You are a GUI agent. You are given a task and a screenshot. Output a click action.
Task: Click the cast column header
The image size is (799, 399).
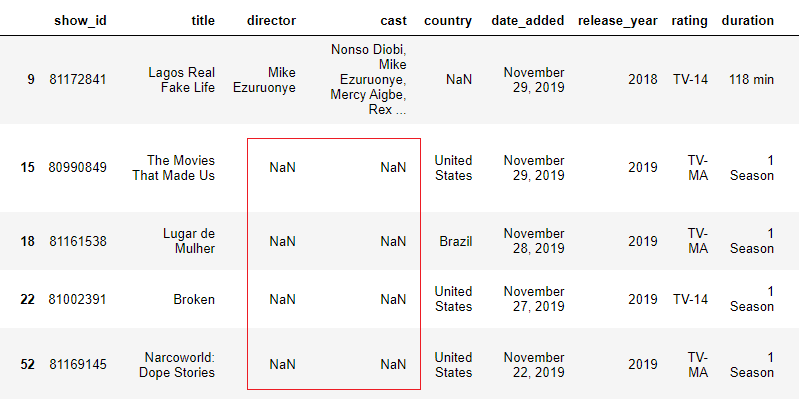(393, 21)
